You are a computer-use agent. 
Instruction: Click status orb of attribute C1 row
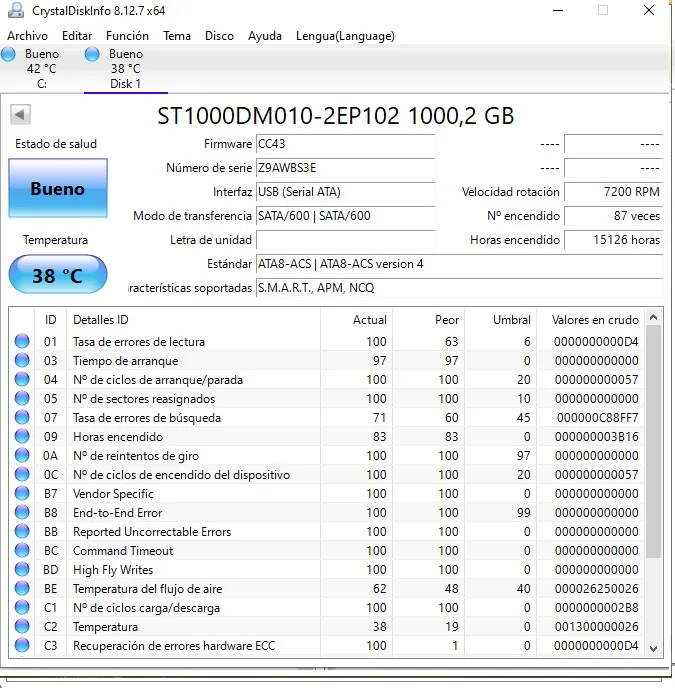pyautogui.click(x=22, y=607)
